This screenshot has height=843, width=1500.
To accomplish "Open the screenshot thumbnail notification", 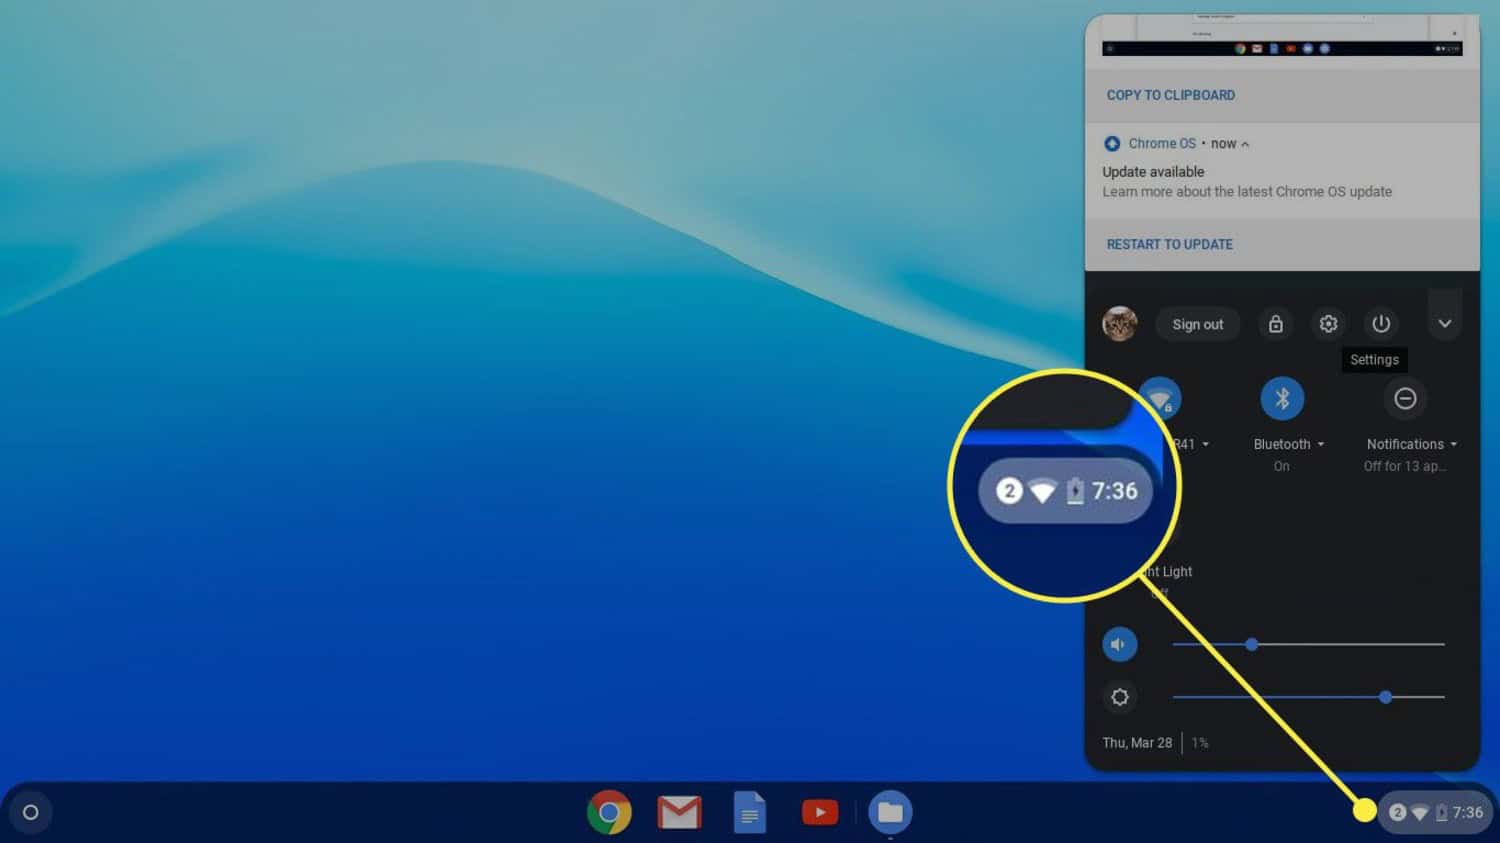I will click(1282, 36).
